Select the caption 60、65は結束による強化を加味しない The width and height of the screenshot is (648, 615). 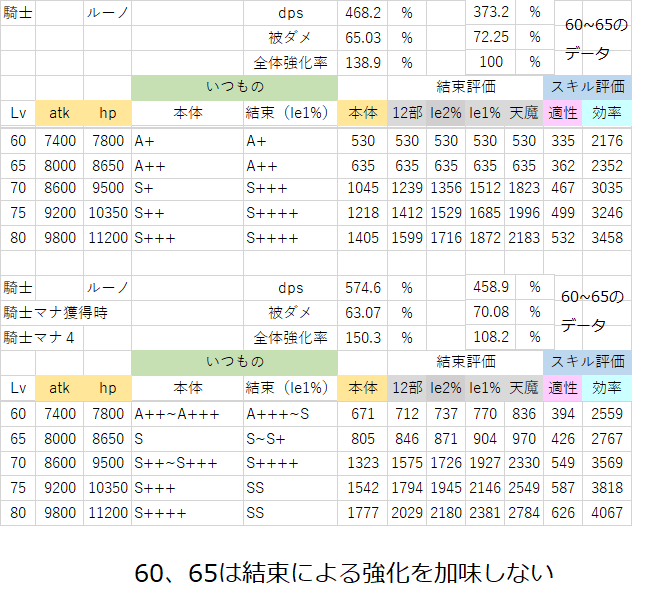[344, 573]
